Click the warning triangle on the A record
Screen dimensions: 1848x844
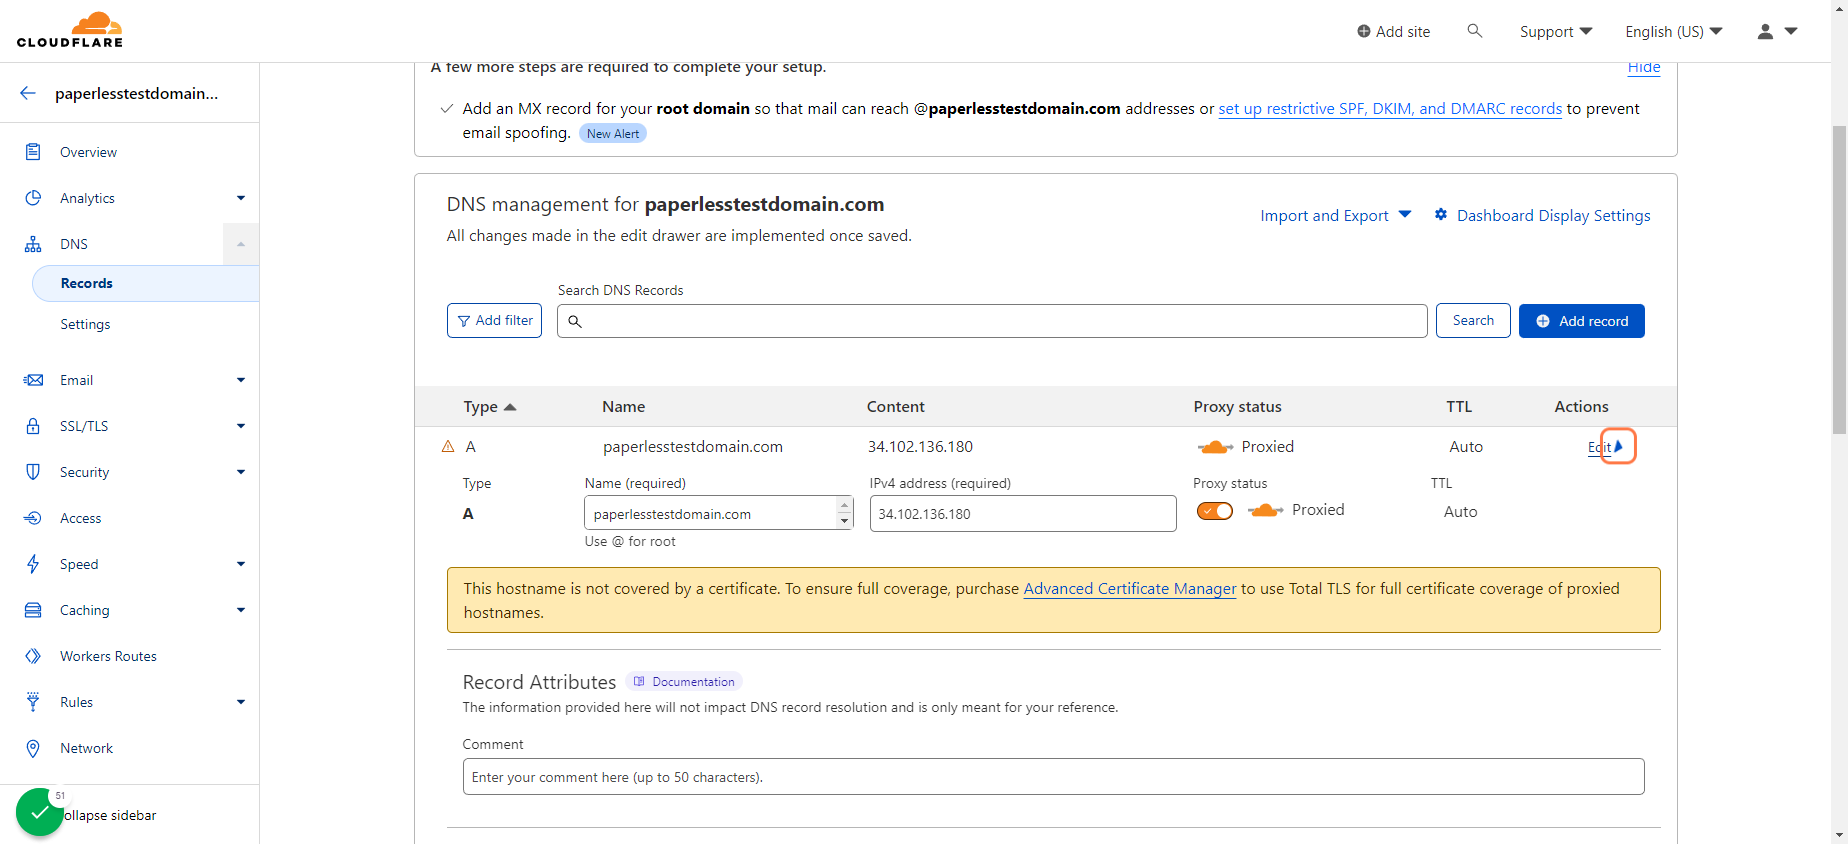click(448, 447)
